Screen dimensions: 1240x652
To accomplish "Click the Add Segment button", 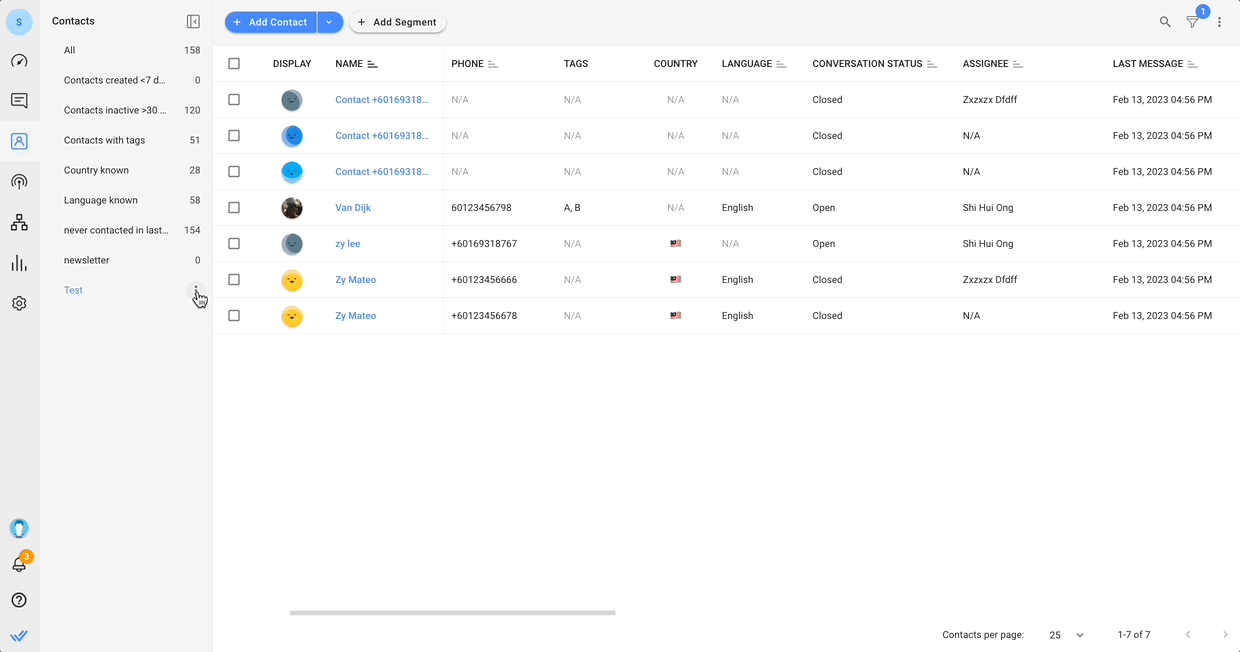I will click(x=397, y=22).
